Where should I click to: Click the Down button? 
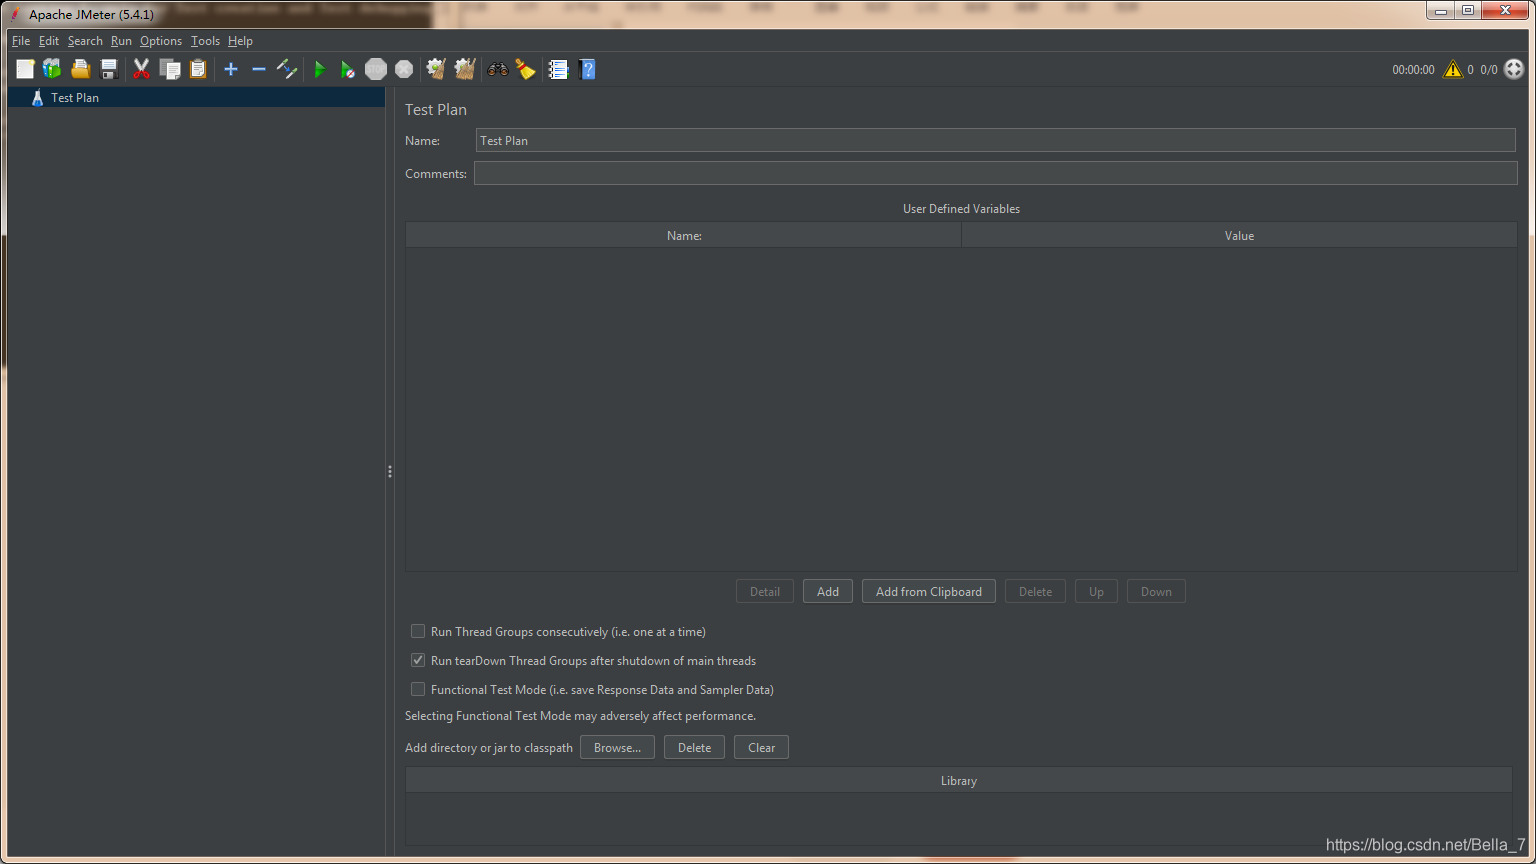[x=1156, y=591]
